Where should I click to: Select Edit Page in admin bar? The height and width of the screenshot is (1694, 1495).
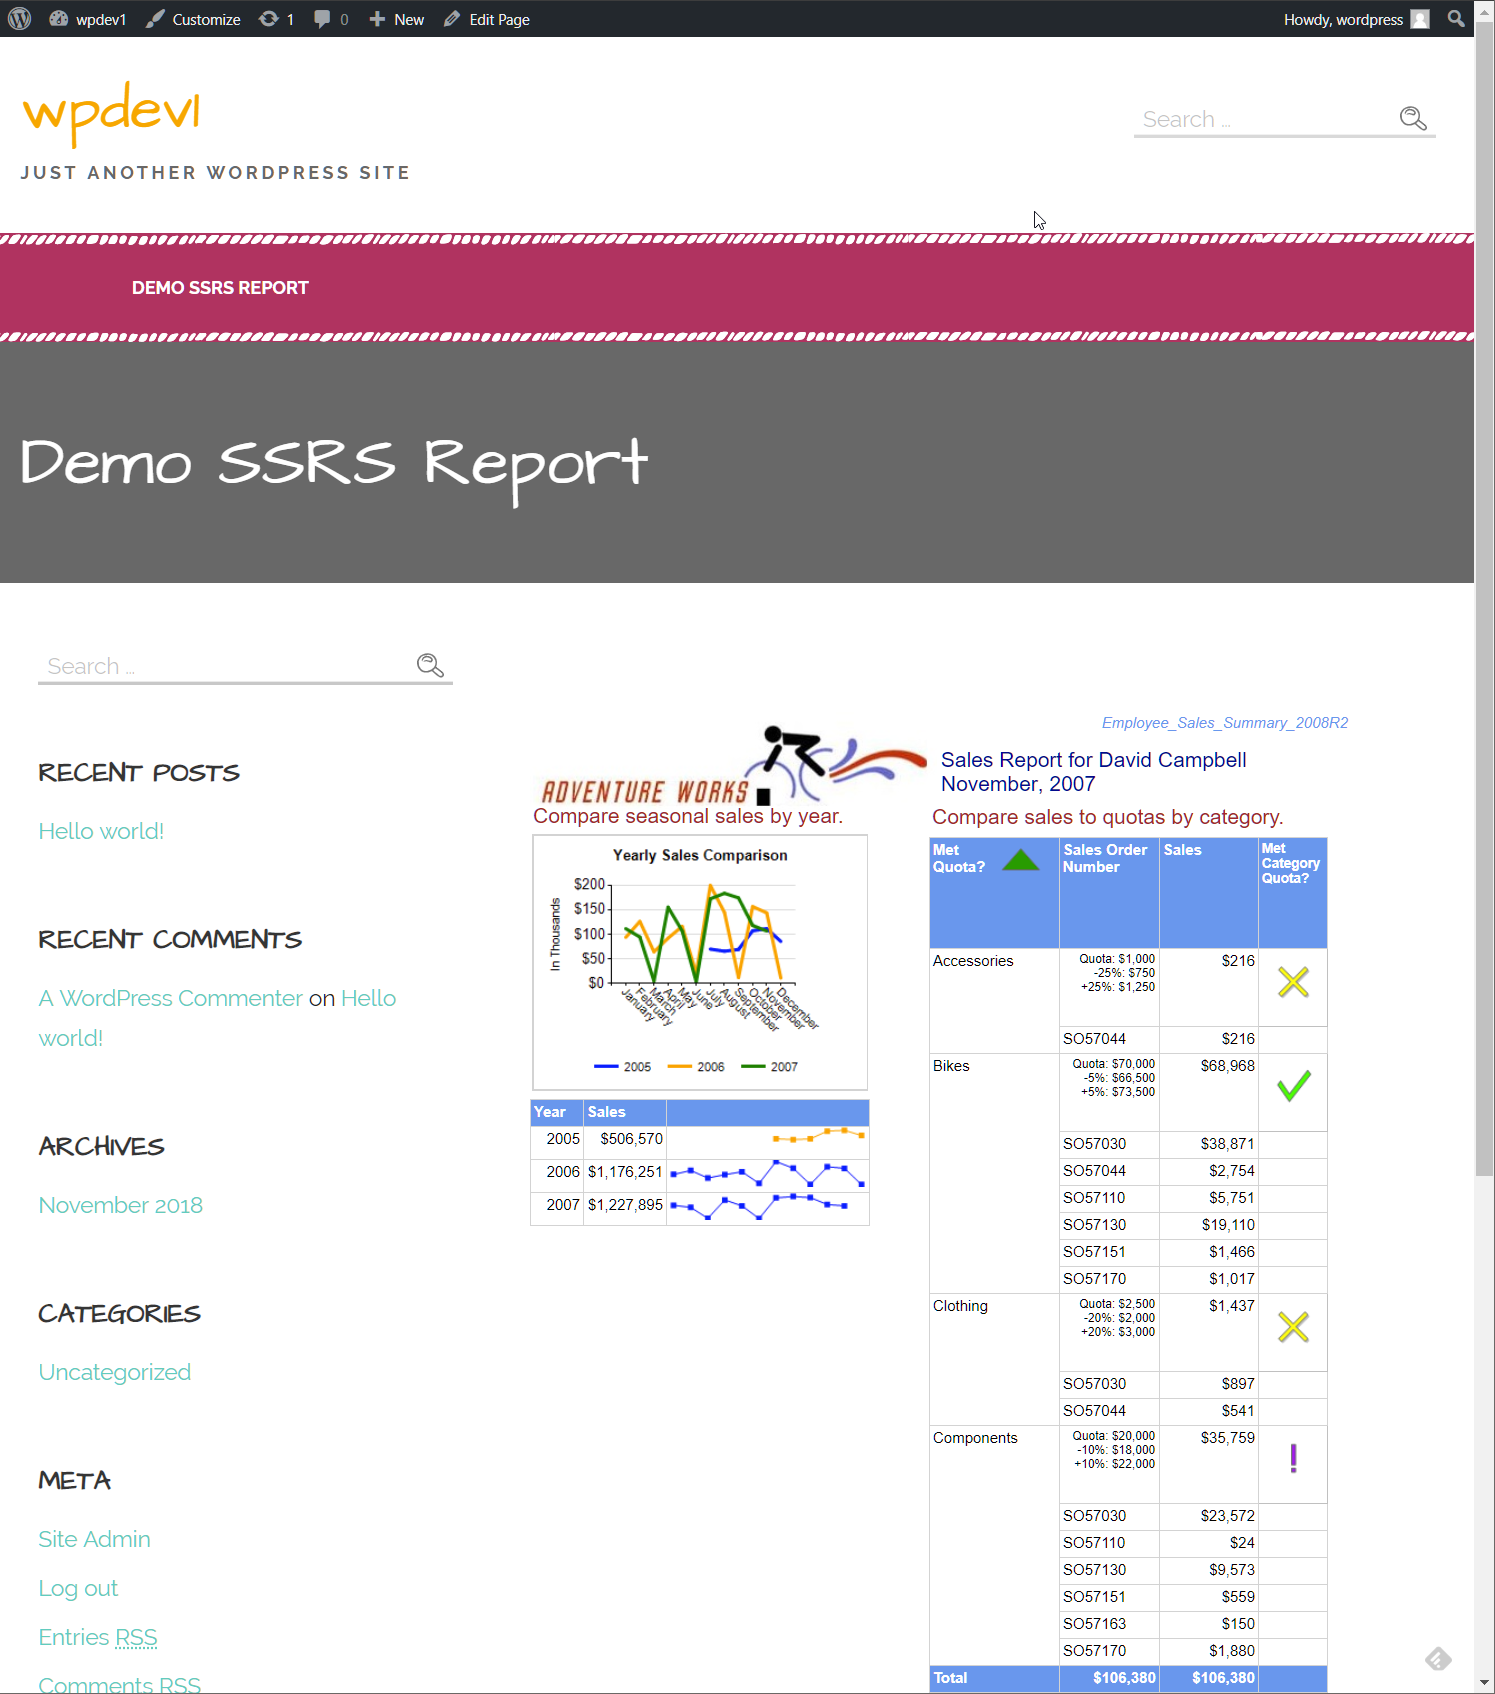click(487, 19)
